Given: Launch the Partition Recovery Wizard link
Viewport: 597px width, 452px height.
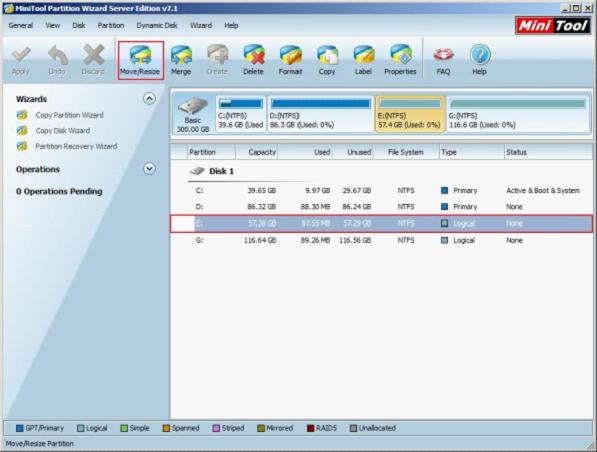Looking at the screenshot, I should coord(76,146).
